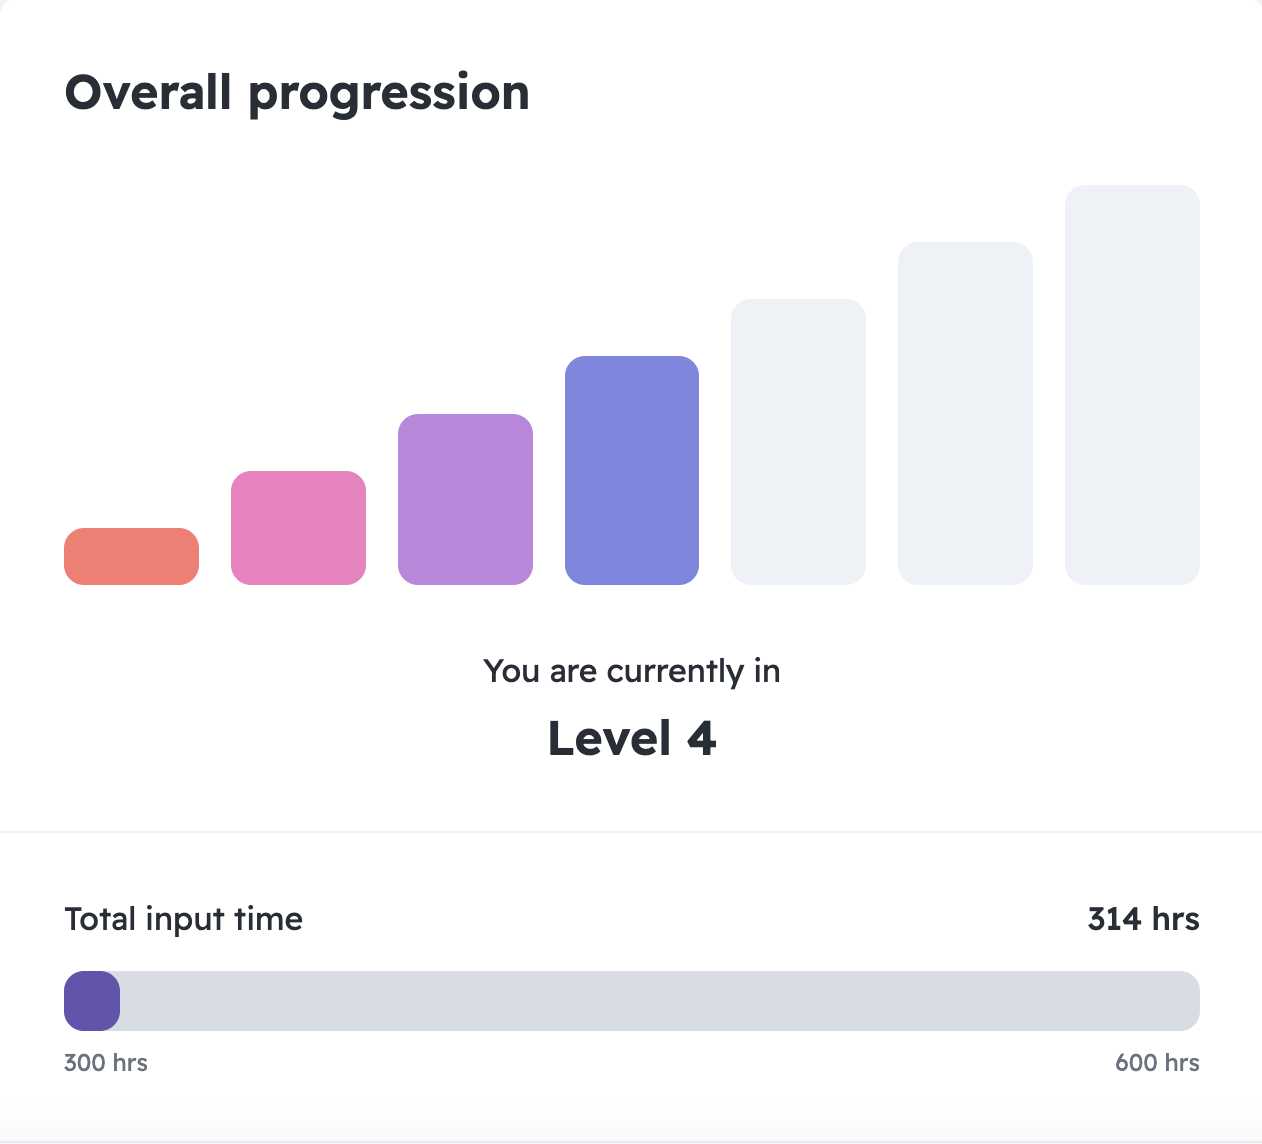The image size is (1262, 1144).
Task: Click the large digit 4 of current level
Action: point(702,739)
